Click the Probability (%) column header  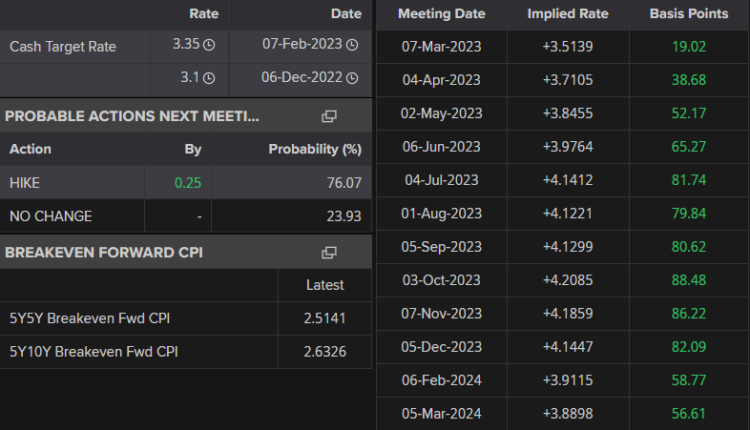(x=314, y=149)
